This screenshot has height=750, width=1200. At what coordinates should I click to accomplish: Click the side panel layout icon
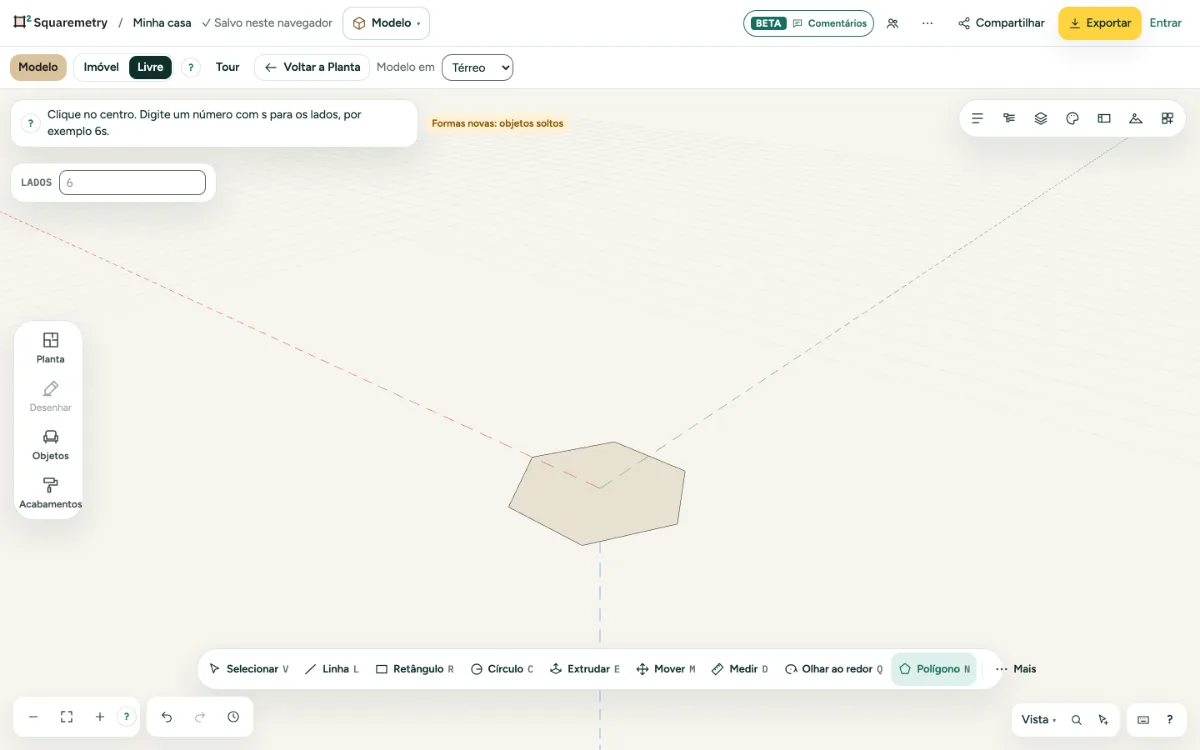point(1104,118)
